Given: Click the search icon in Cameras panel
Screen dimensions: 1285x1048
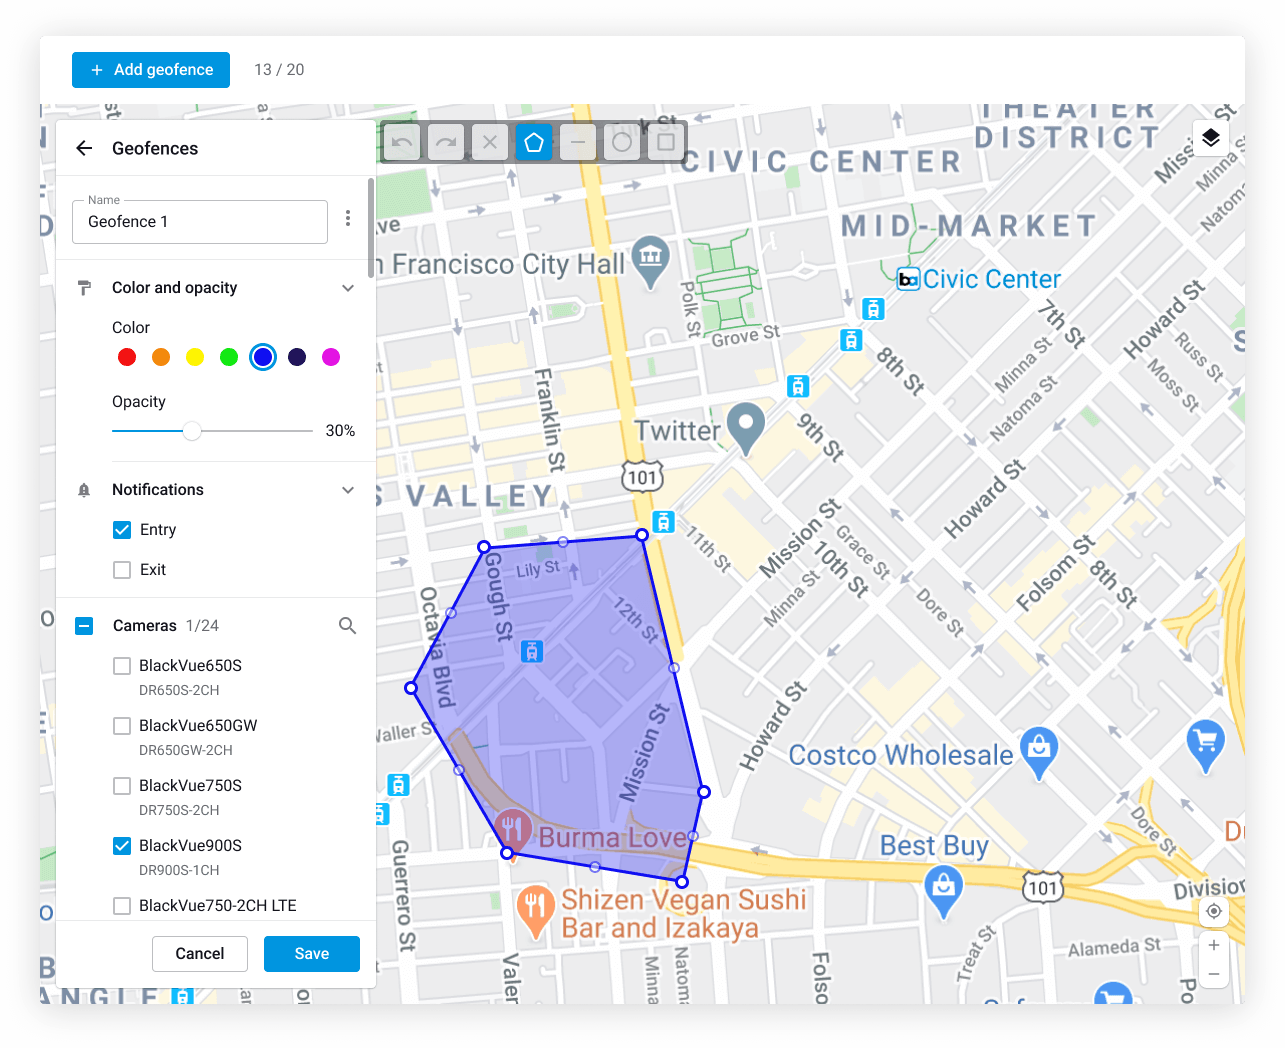Looking at the screenshot, I should click(x=347, y=625).
